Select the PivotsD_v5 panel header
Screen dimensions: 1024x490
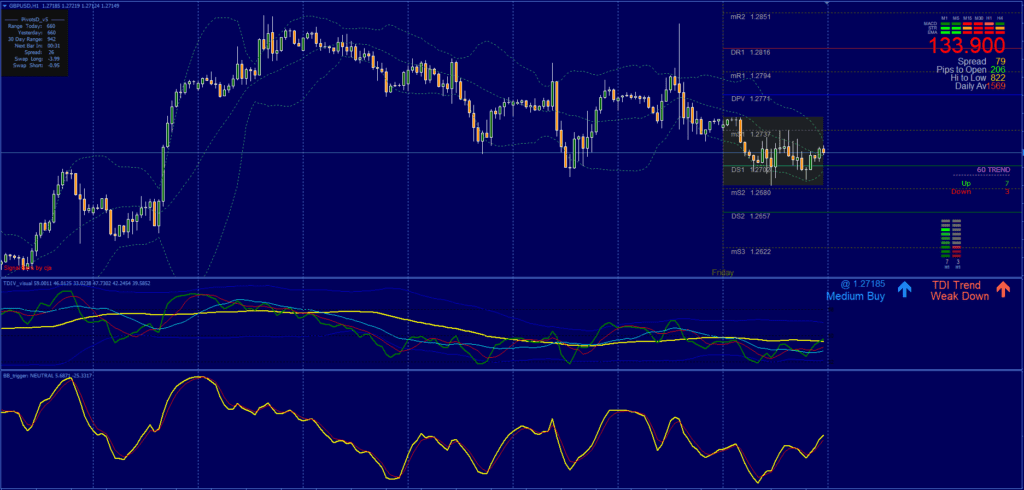(x=35, y=20)
